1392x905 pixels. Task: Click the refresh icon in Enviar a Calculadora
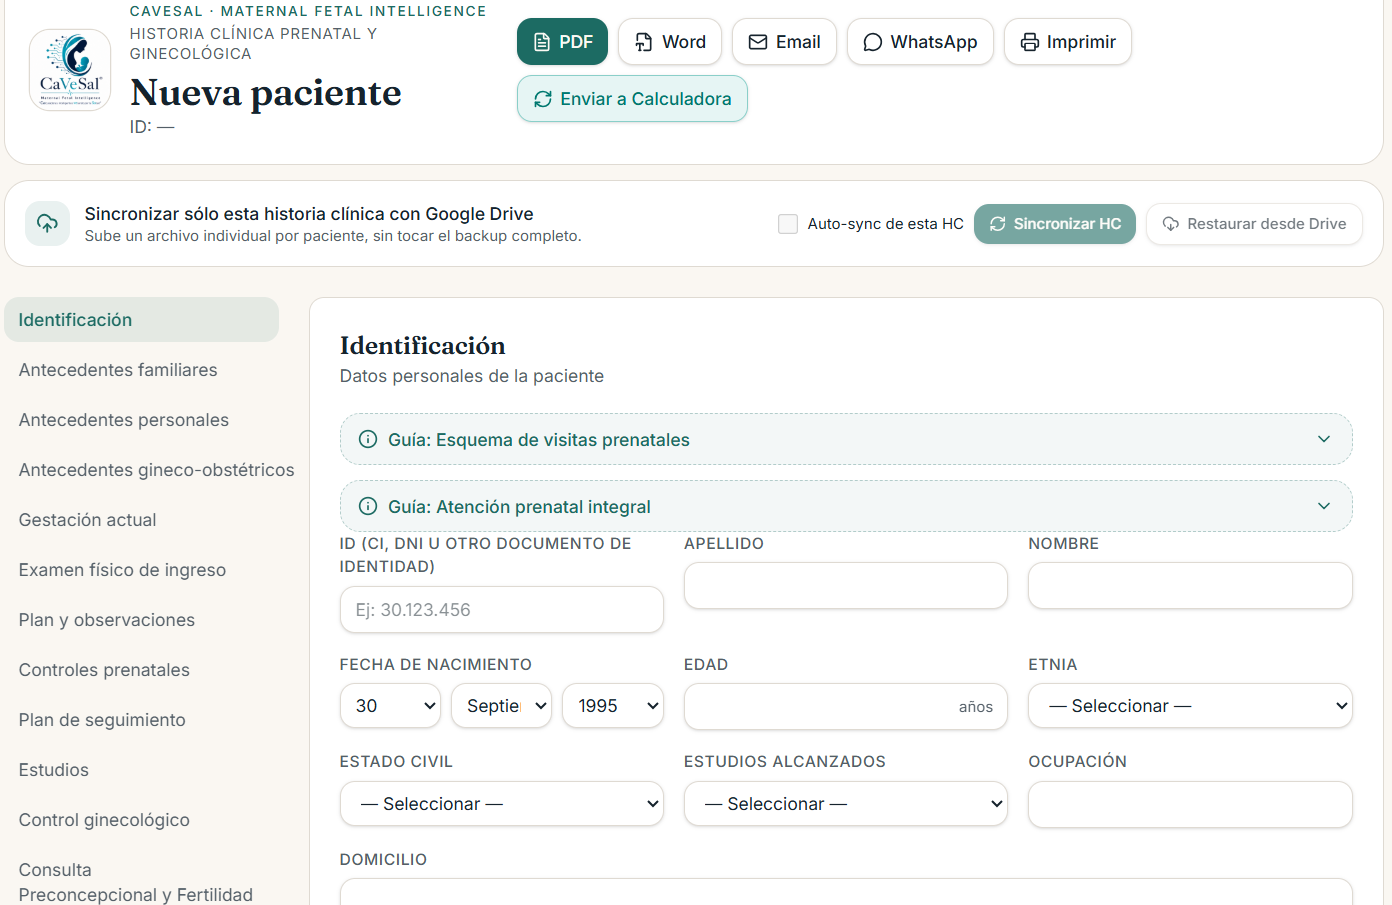(x=543, y=99)
